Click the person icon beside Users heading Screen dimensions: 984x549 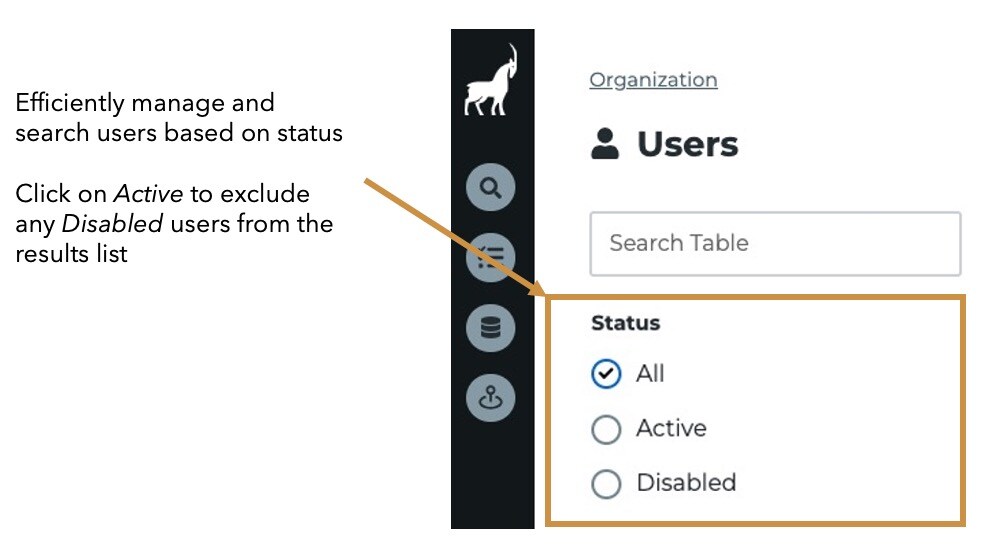point(605,144)
